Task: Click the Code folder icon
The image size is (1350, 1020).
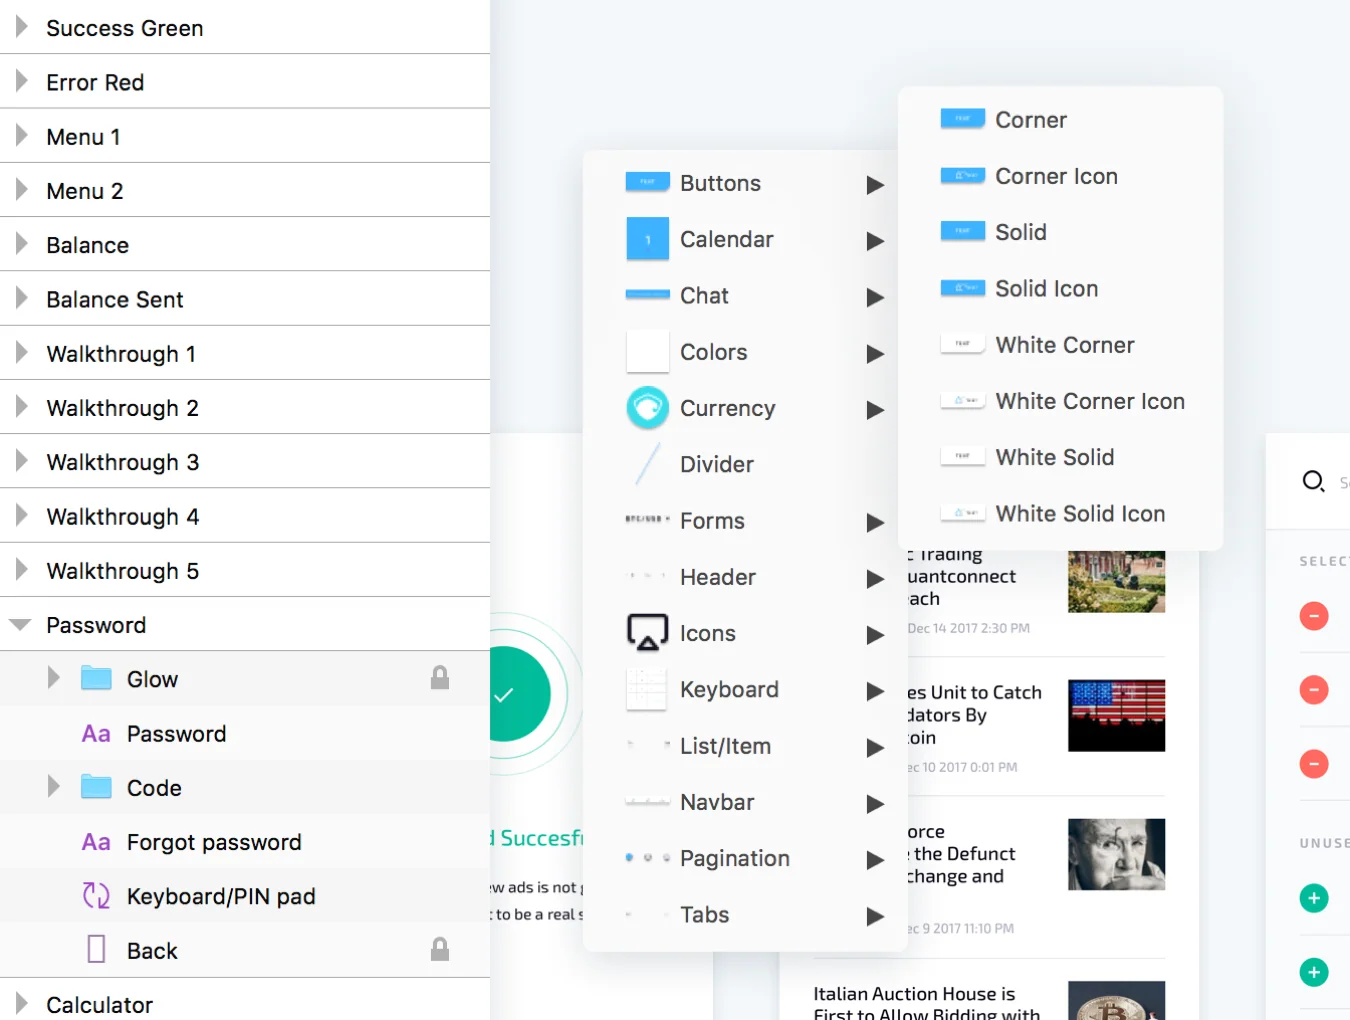Action: coord(96,787)
